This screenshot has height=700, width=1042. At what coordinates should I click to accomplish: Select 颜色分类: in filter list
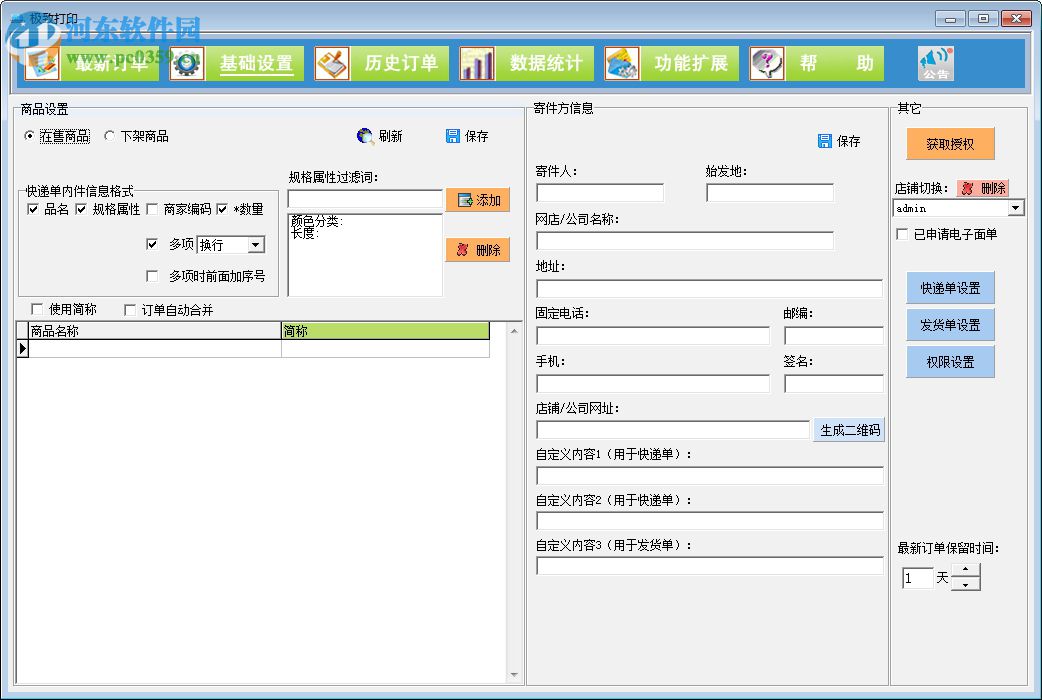click(317, 221)
